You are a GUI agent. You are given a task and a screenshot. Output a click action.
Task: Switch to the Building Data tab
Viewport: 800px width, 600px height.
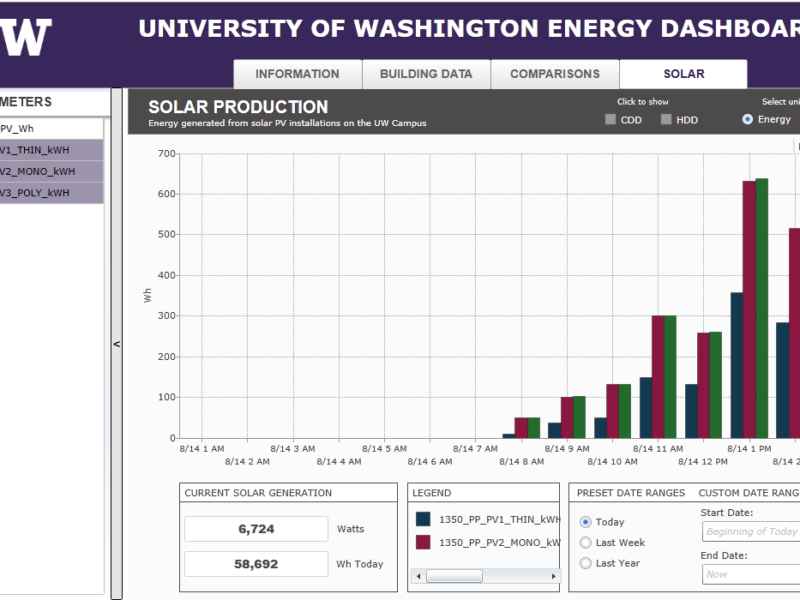426,74
